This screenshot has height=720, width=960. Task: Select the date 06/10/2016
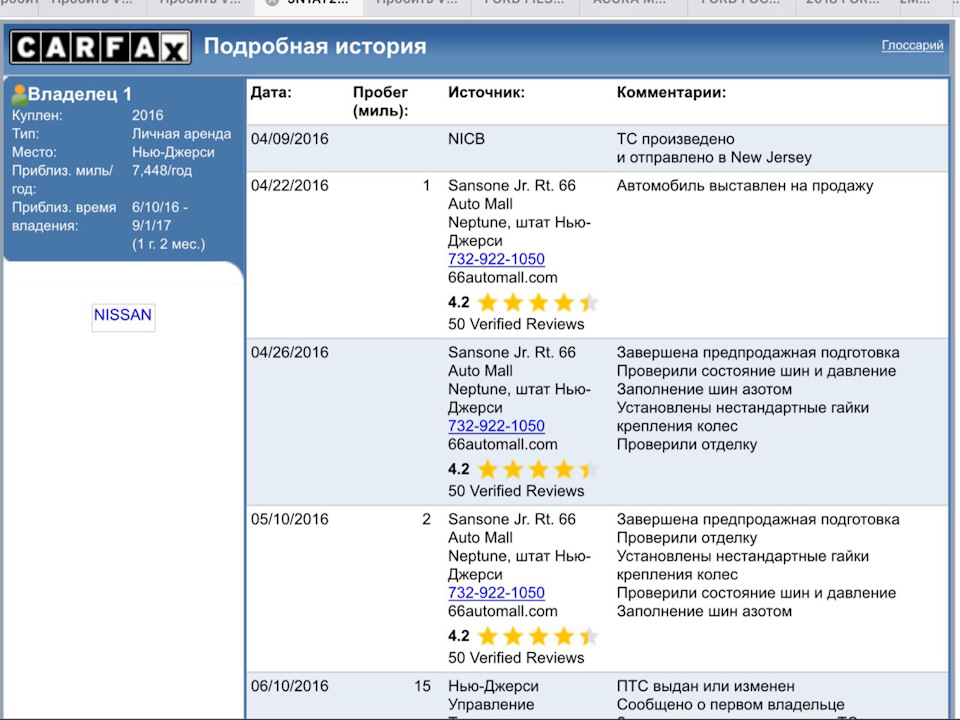pos(290,686)
